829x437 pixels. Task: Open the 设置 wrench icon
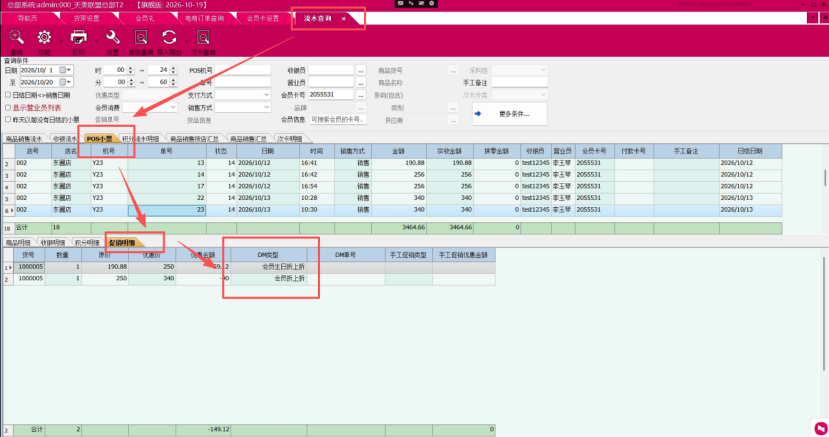point(113,38)
